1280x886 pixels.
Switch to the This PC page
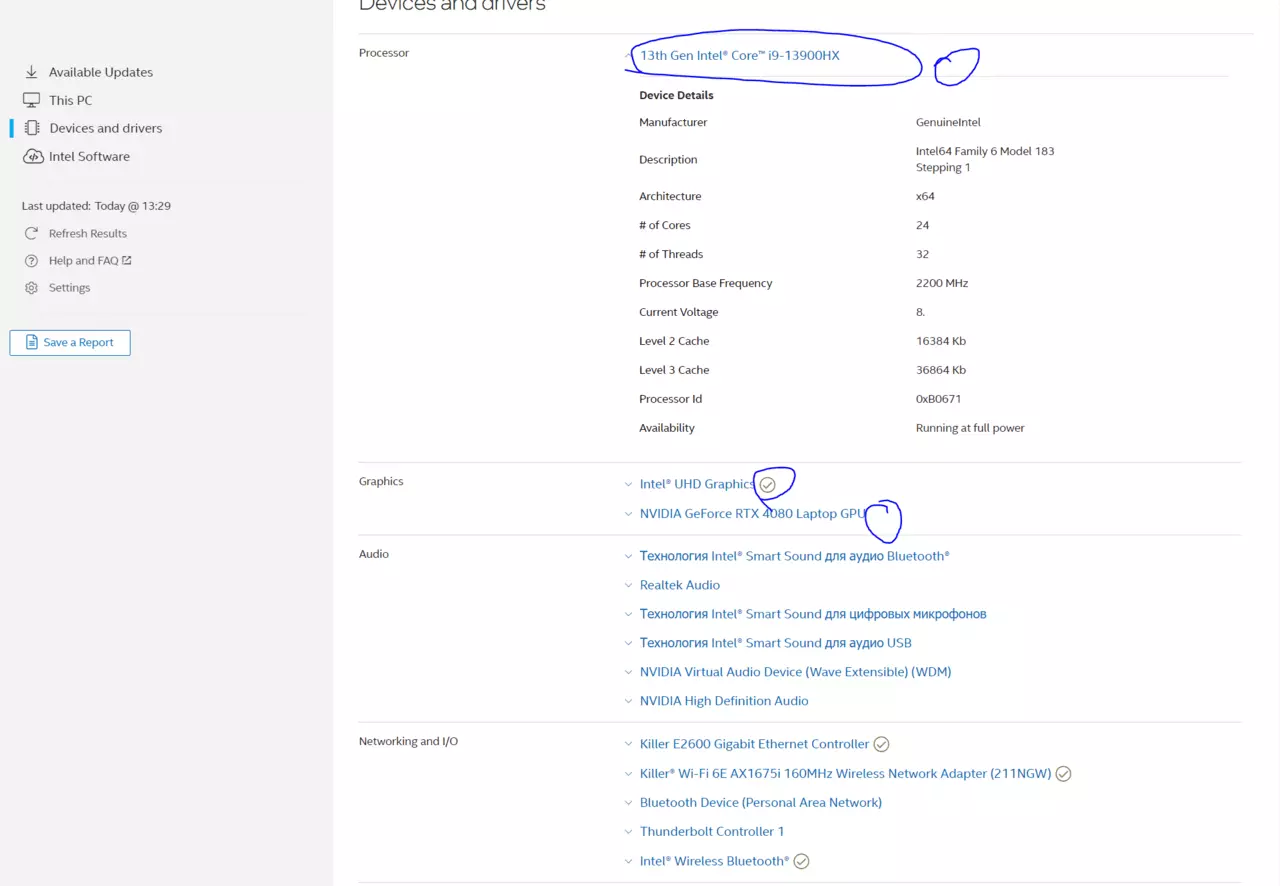(70, 100)
